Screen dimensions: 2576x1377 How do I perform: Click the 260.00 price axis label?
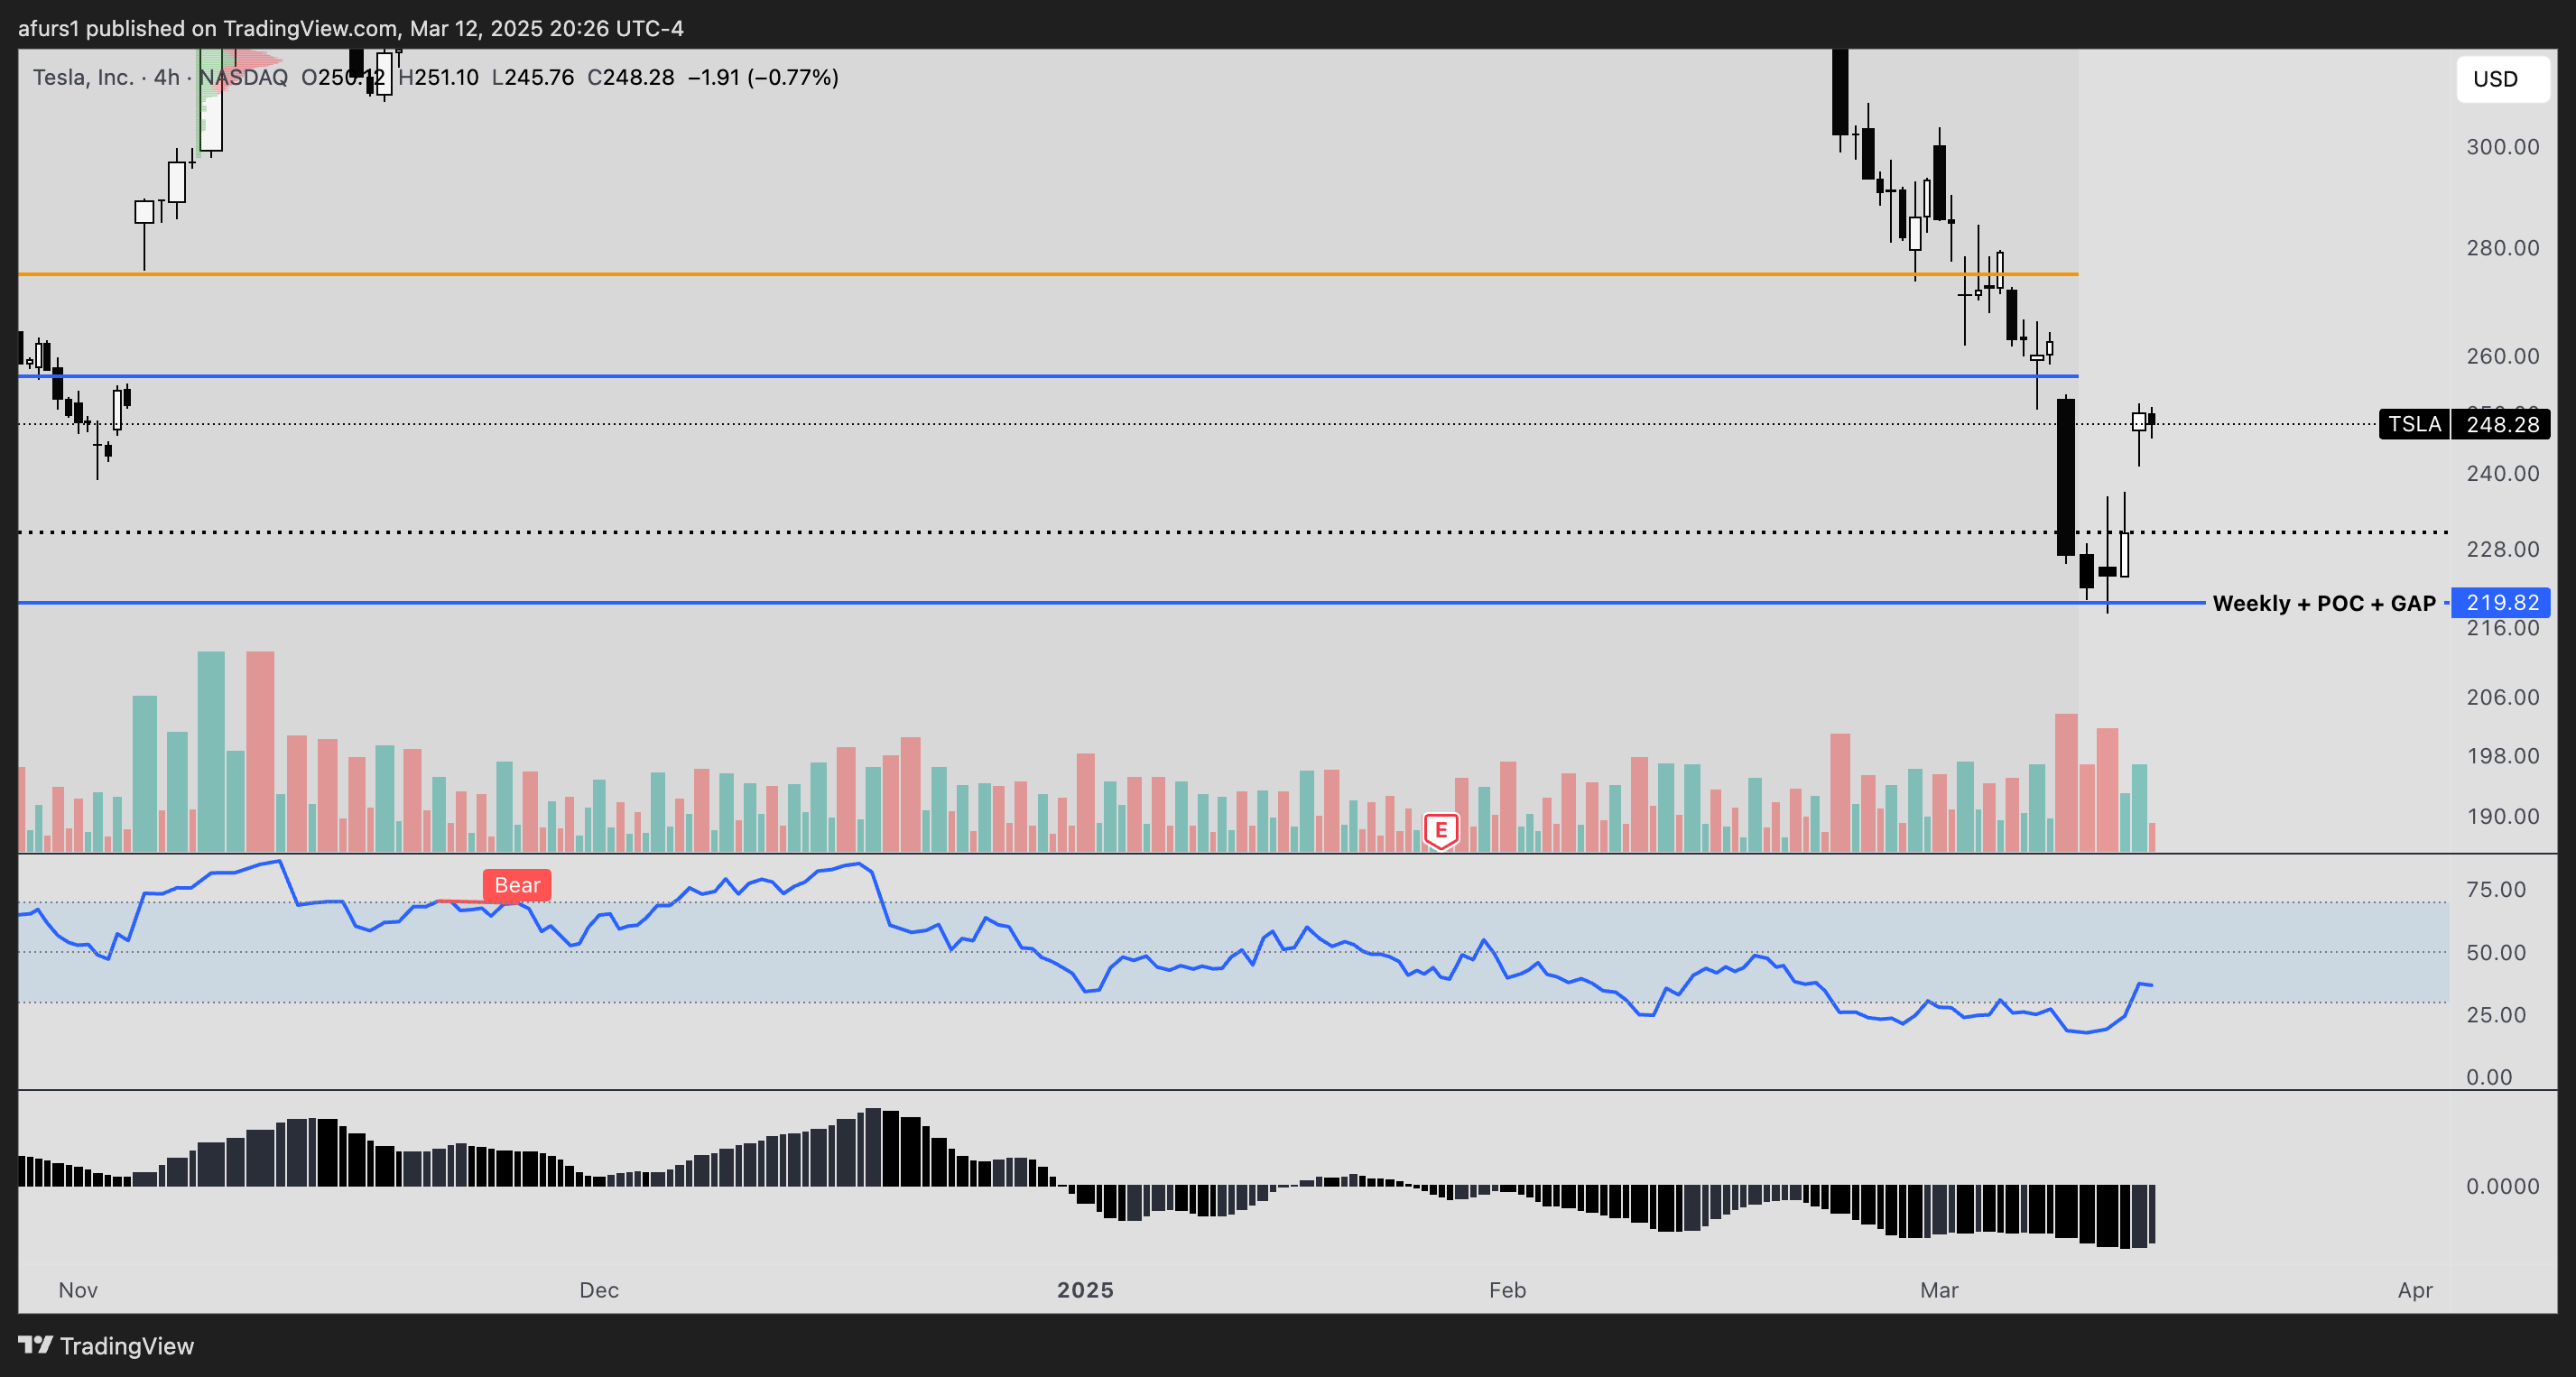pos(2502,356)
